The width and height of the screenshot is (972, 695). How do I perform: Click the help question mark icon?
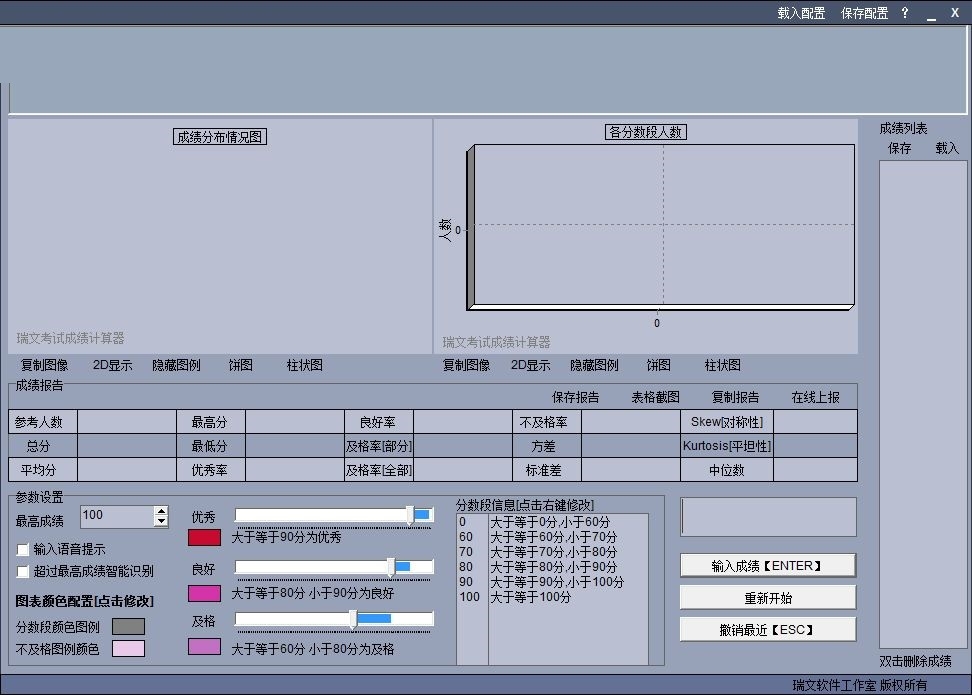pyautogui.click(x=905, y=13)
